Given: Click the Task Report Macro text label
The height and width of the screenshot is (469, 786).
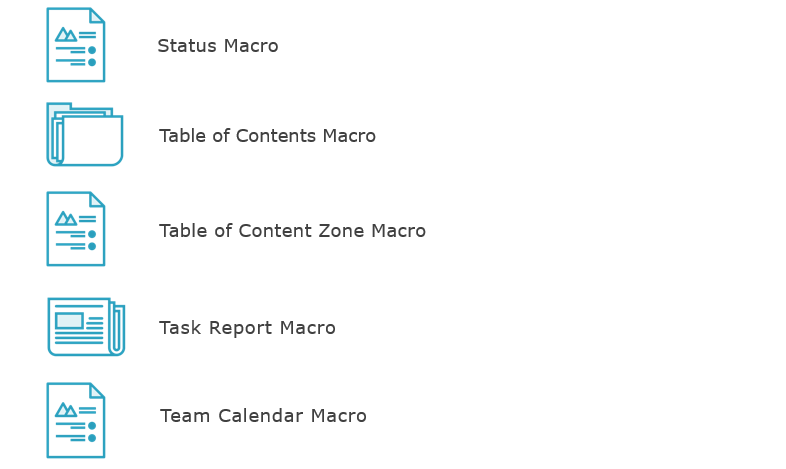Looking at the screenshot, I should pos(247,328).
